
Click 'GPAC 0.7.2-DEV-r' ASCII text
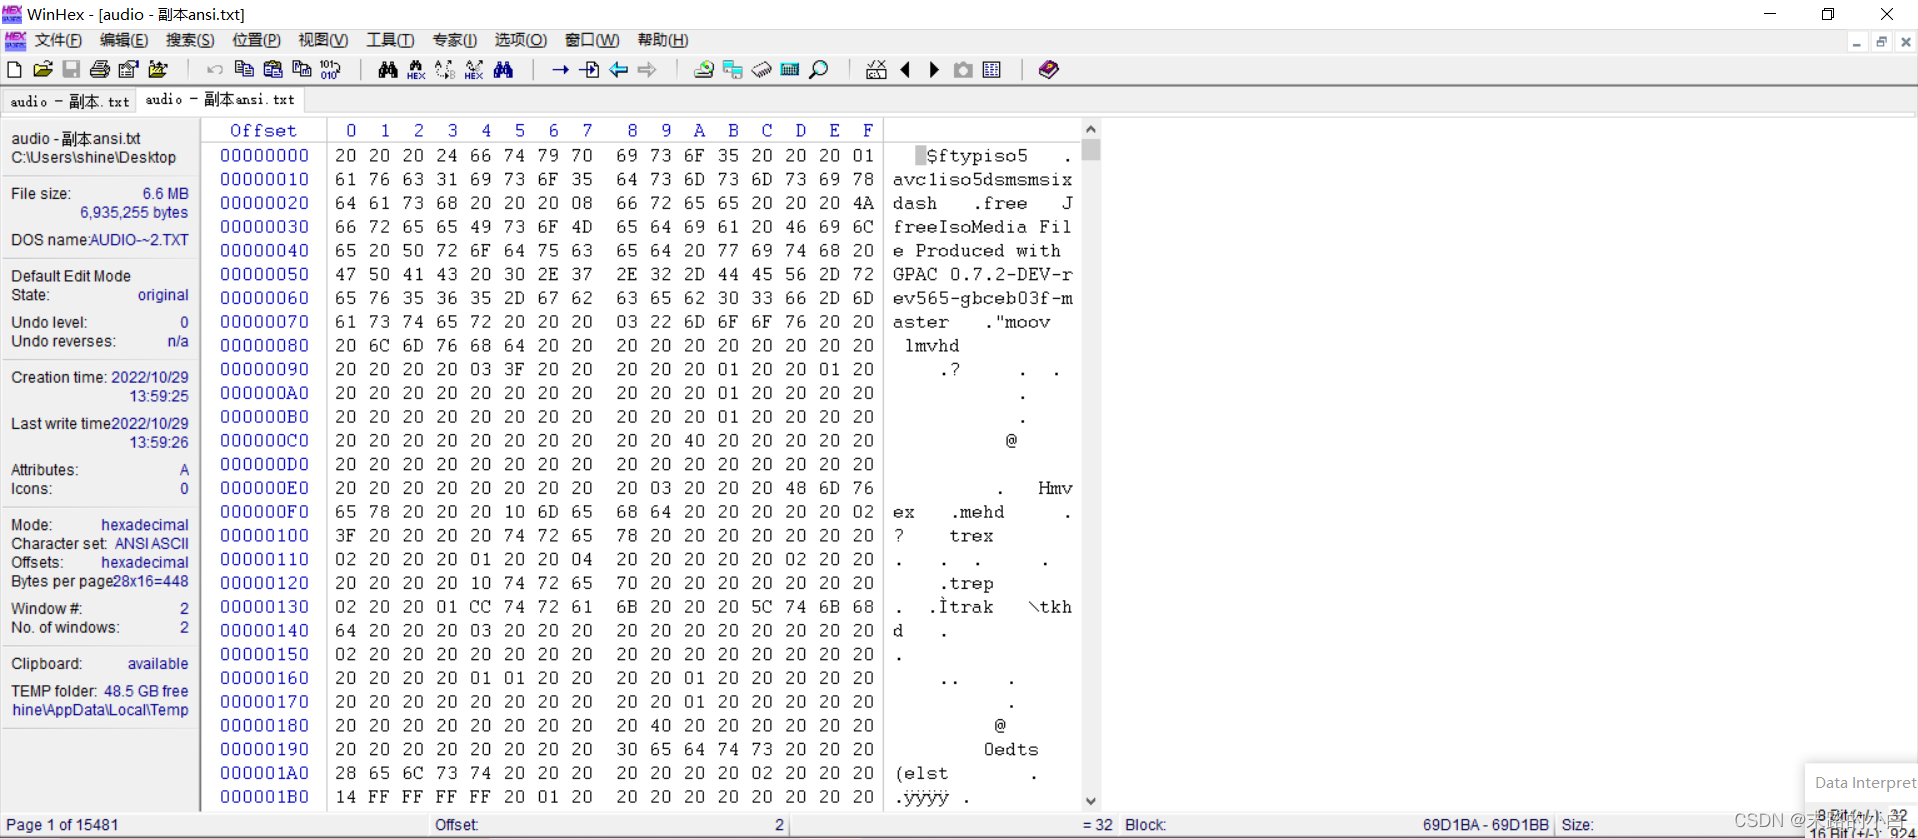click(x=982, y=274)
